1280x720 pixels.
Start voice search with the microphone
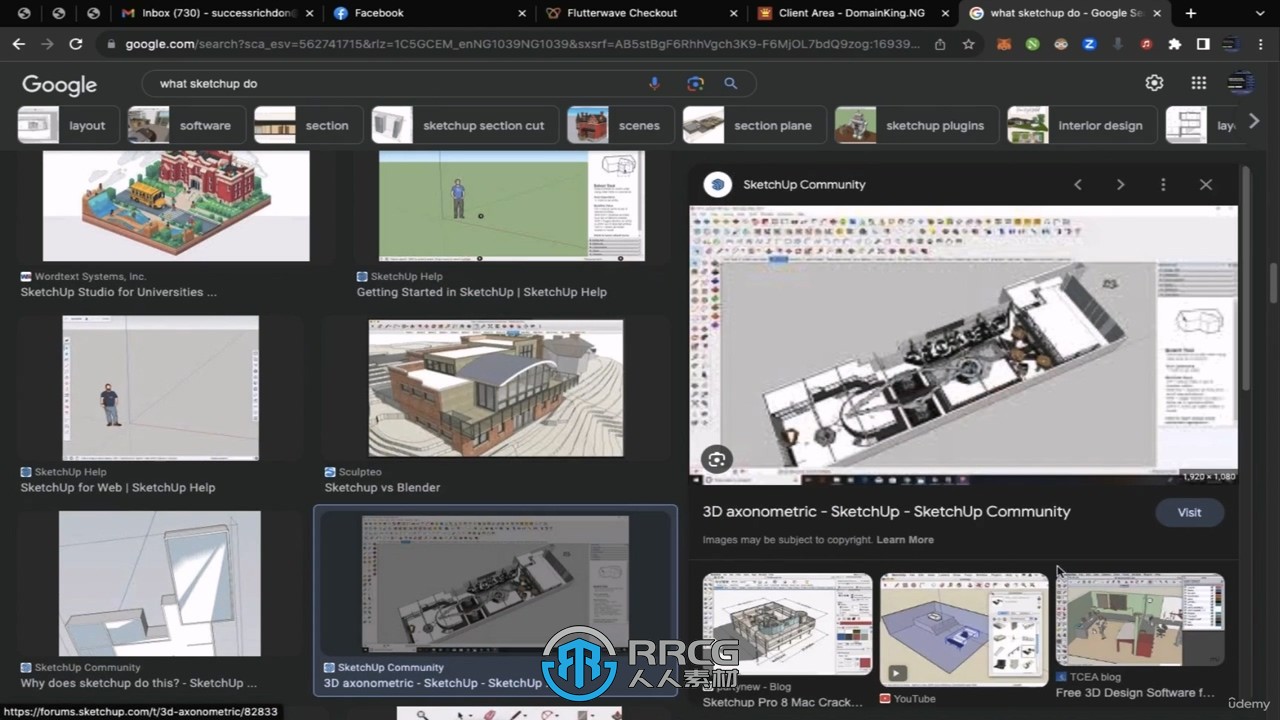(655, 84)
